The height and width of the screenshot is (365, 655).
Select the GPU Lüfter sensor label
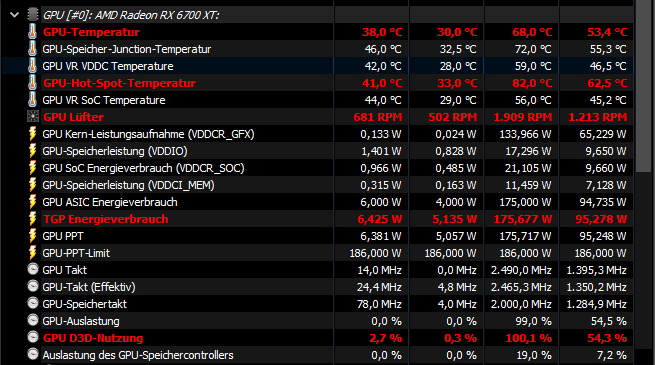[x=73, y=117]
